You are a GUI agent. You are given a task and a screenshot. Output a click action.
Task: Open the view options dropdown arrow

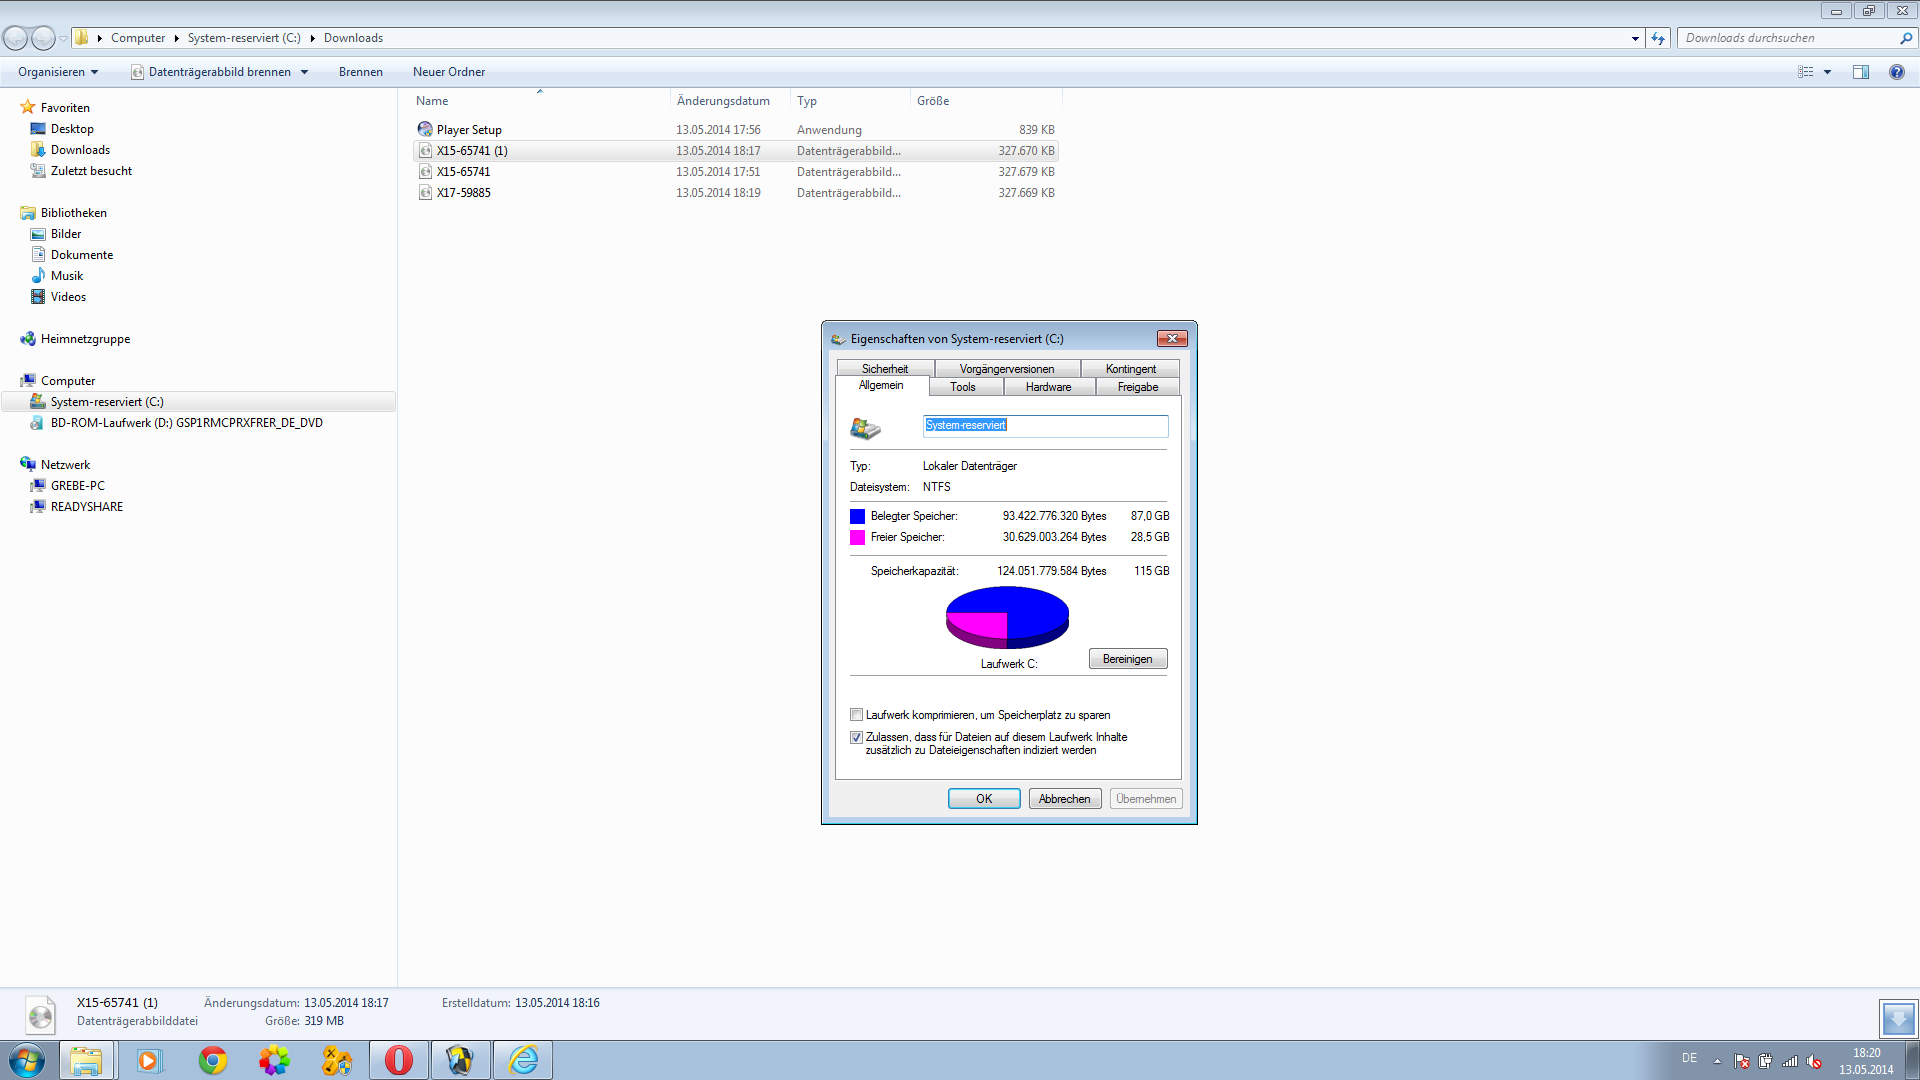pyautogui.click(x=1827, y=72)
